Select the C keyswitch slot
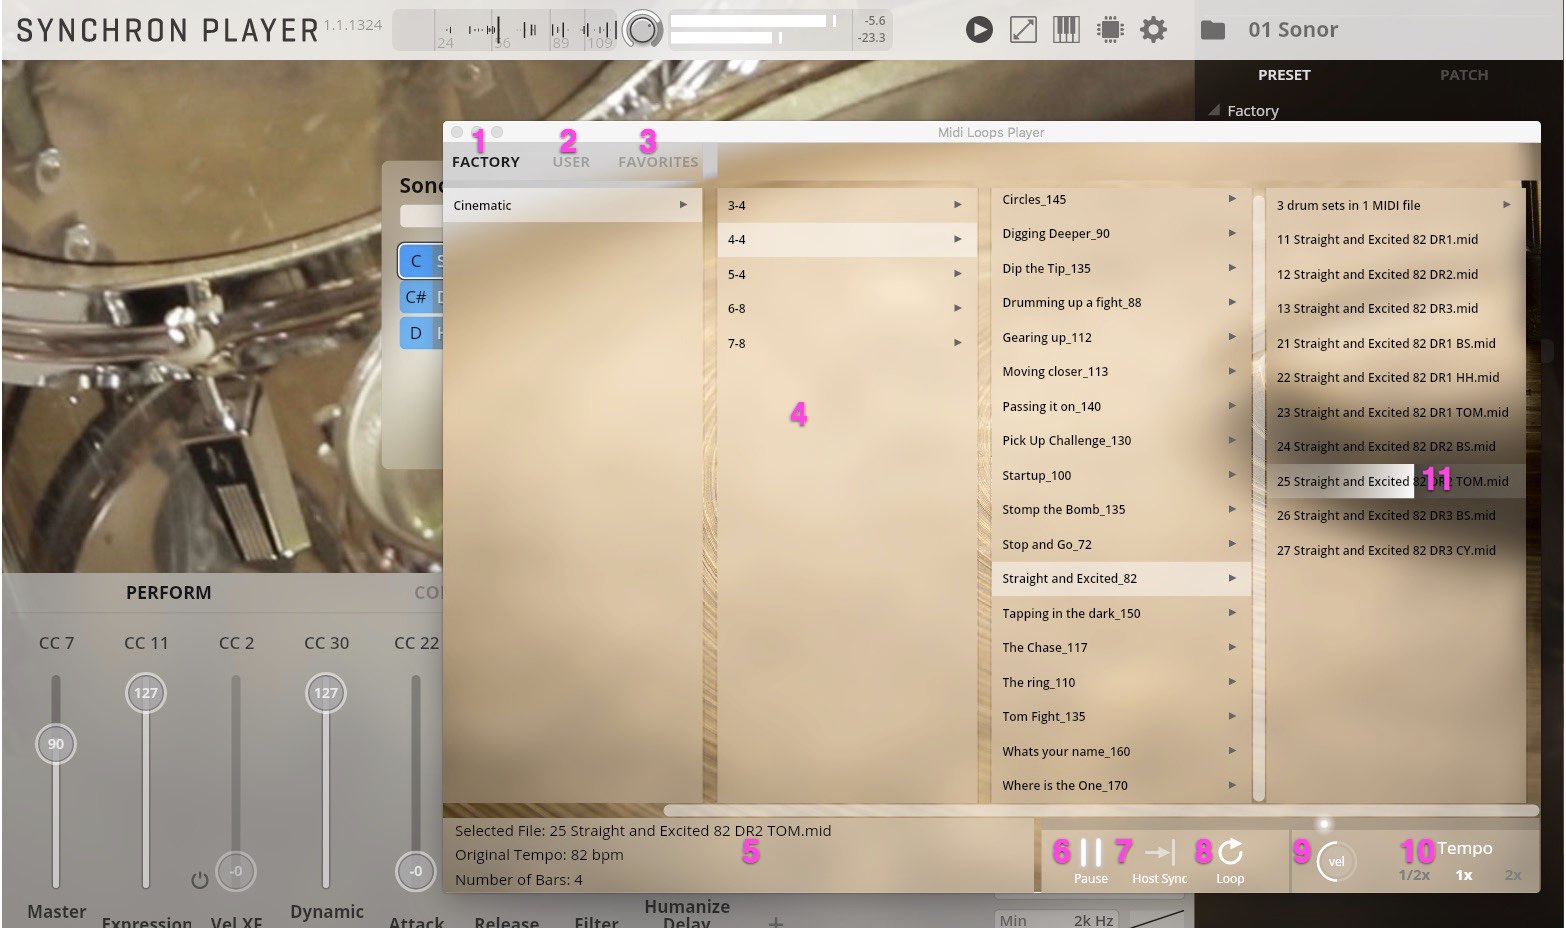The width and height of the screenshot is (1566, 928). 421,261
